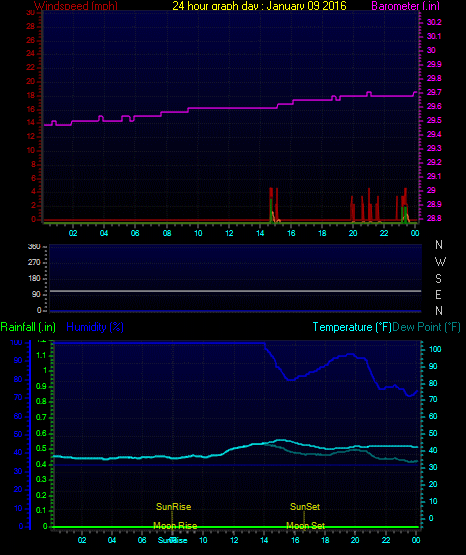
Task: Click the gray wind direction line
Action: [x=236, y=291]
